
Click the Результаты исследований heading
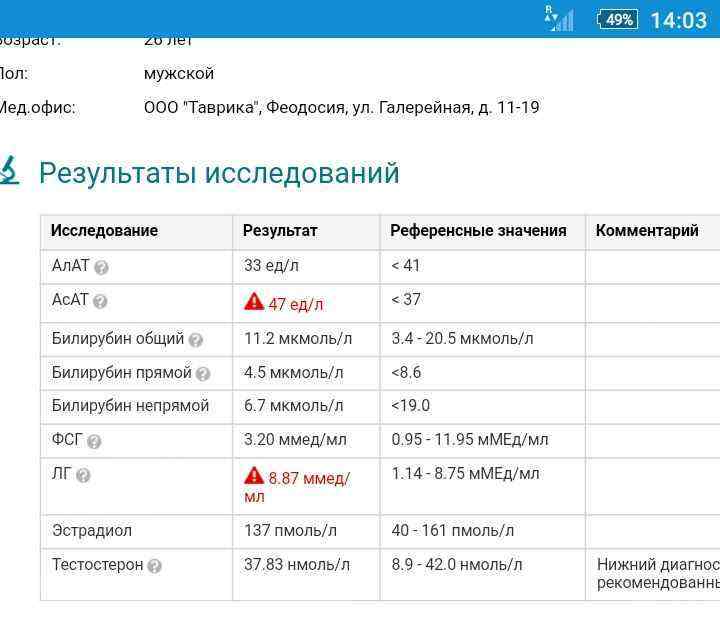click(219, 173)
